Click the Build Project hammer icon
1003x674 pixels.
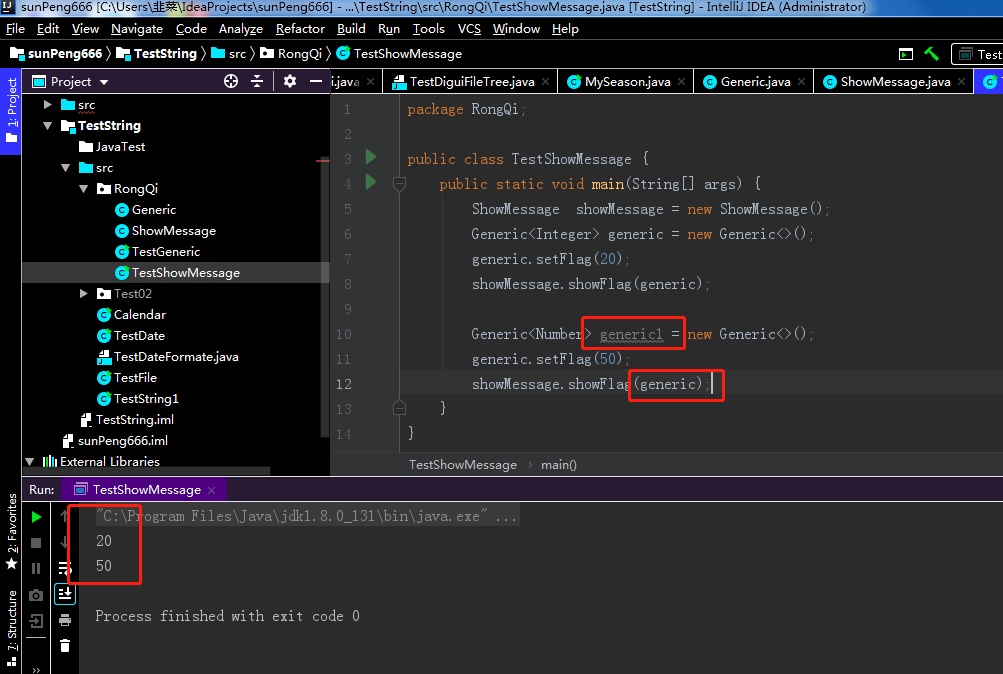tap(931, 54)
